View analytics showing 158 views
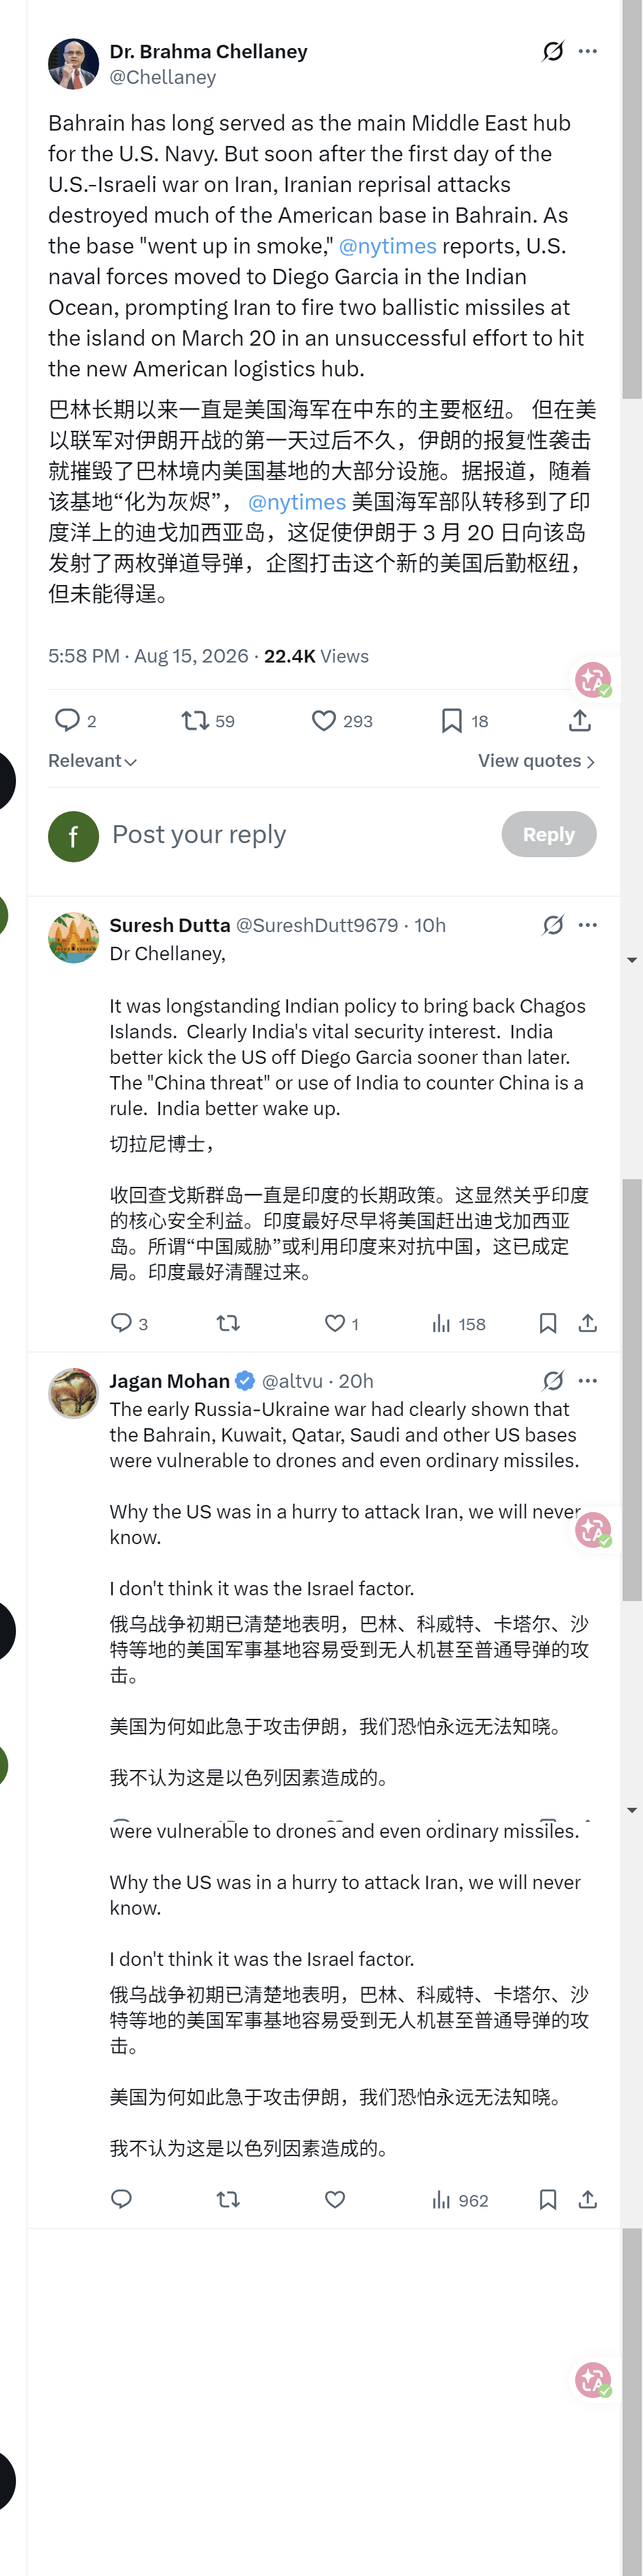Screen dimensions: 643x2576 pyautogui.click(x=459, y=1323)
